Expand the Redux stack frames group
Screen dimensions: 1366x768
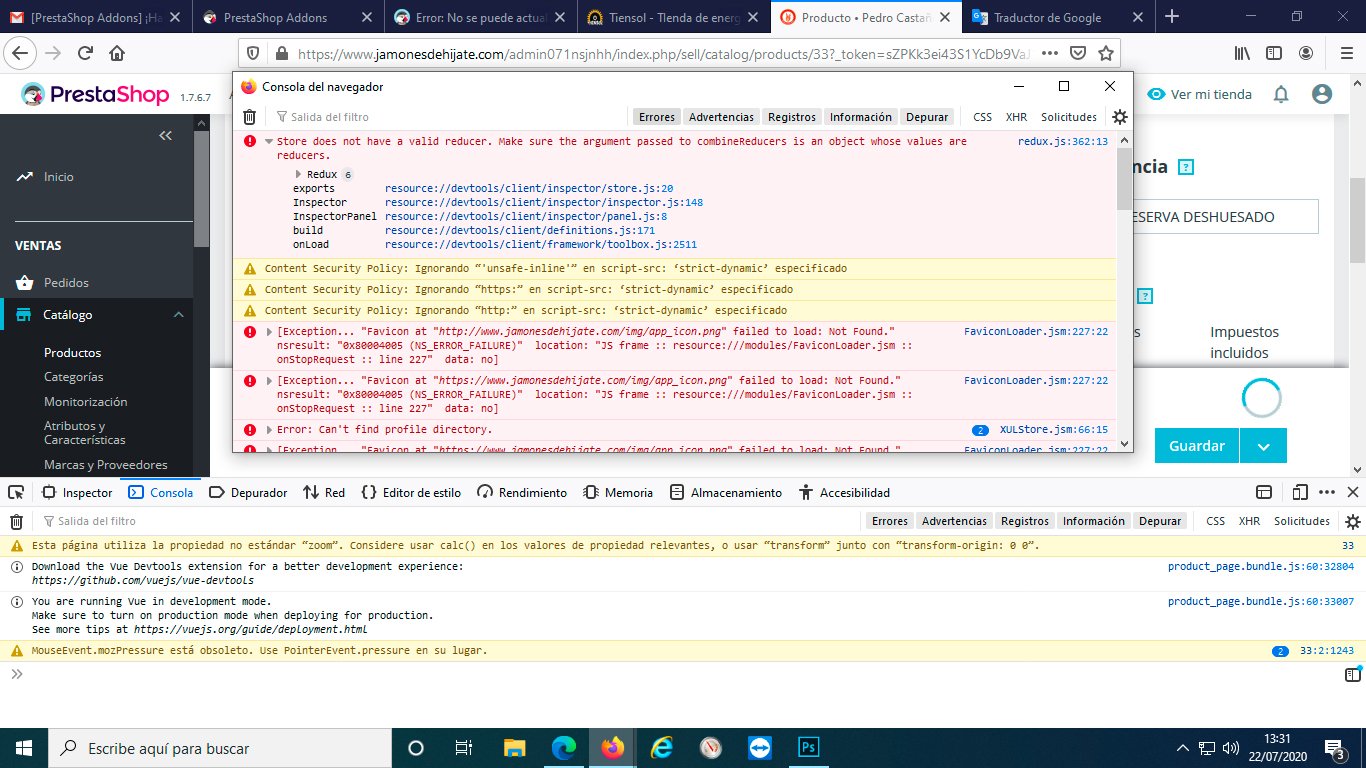tap(298, 174)
